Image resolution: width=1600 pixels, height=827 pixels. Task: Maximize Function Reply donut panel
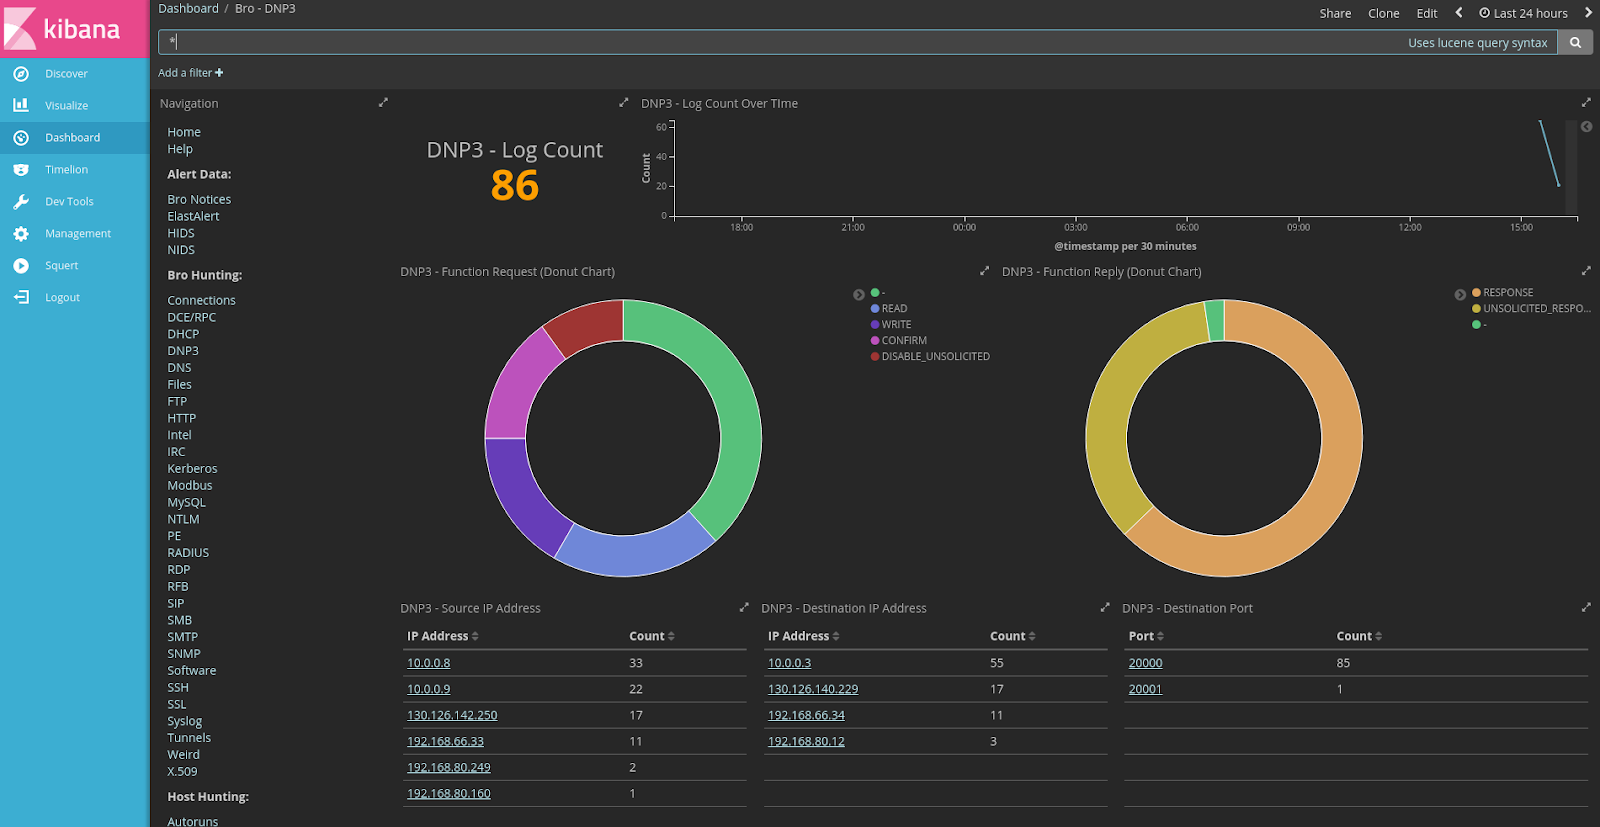point(1586,271)
